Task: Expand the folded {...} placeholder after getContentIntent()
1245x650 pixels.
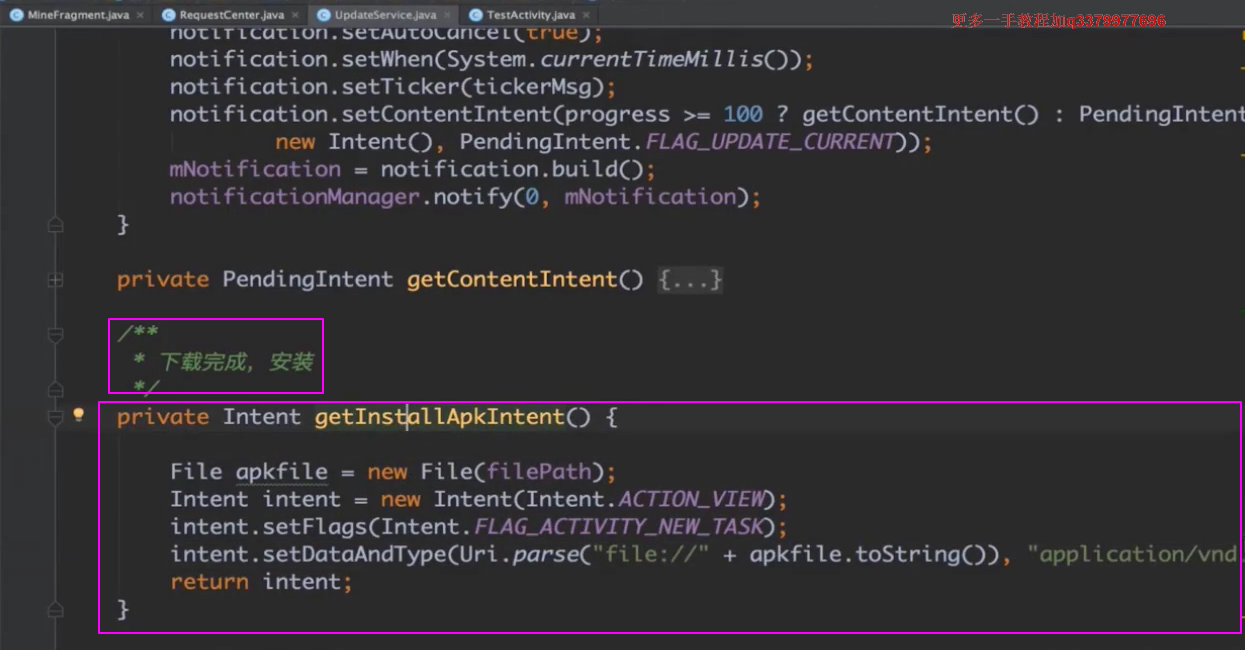Action: (690, 280)
